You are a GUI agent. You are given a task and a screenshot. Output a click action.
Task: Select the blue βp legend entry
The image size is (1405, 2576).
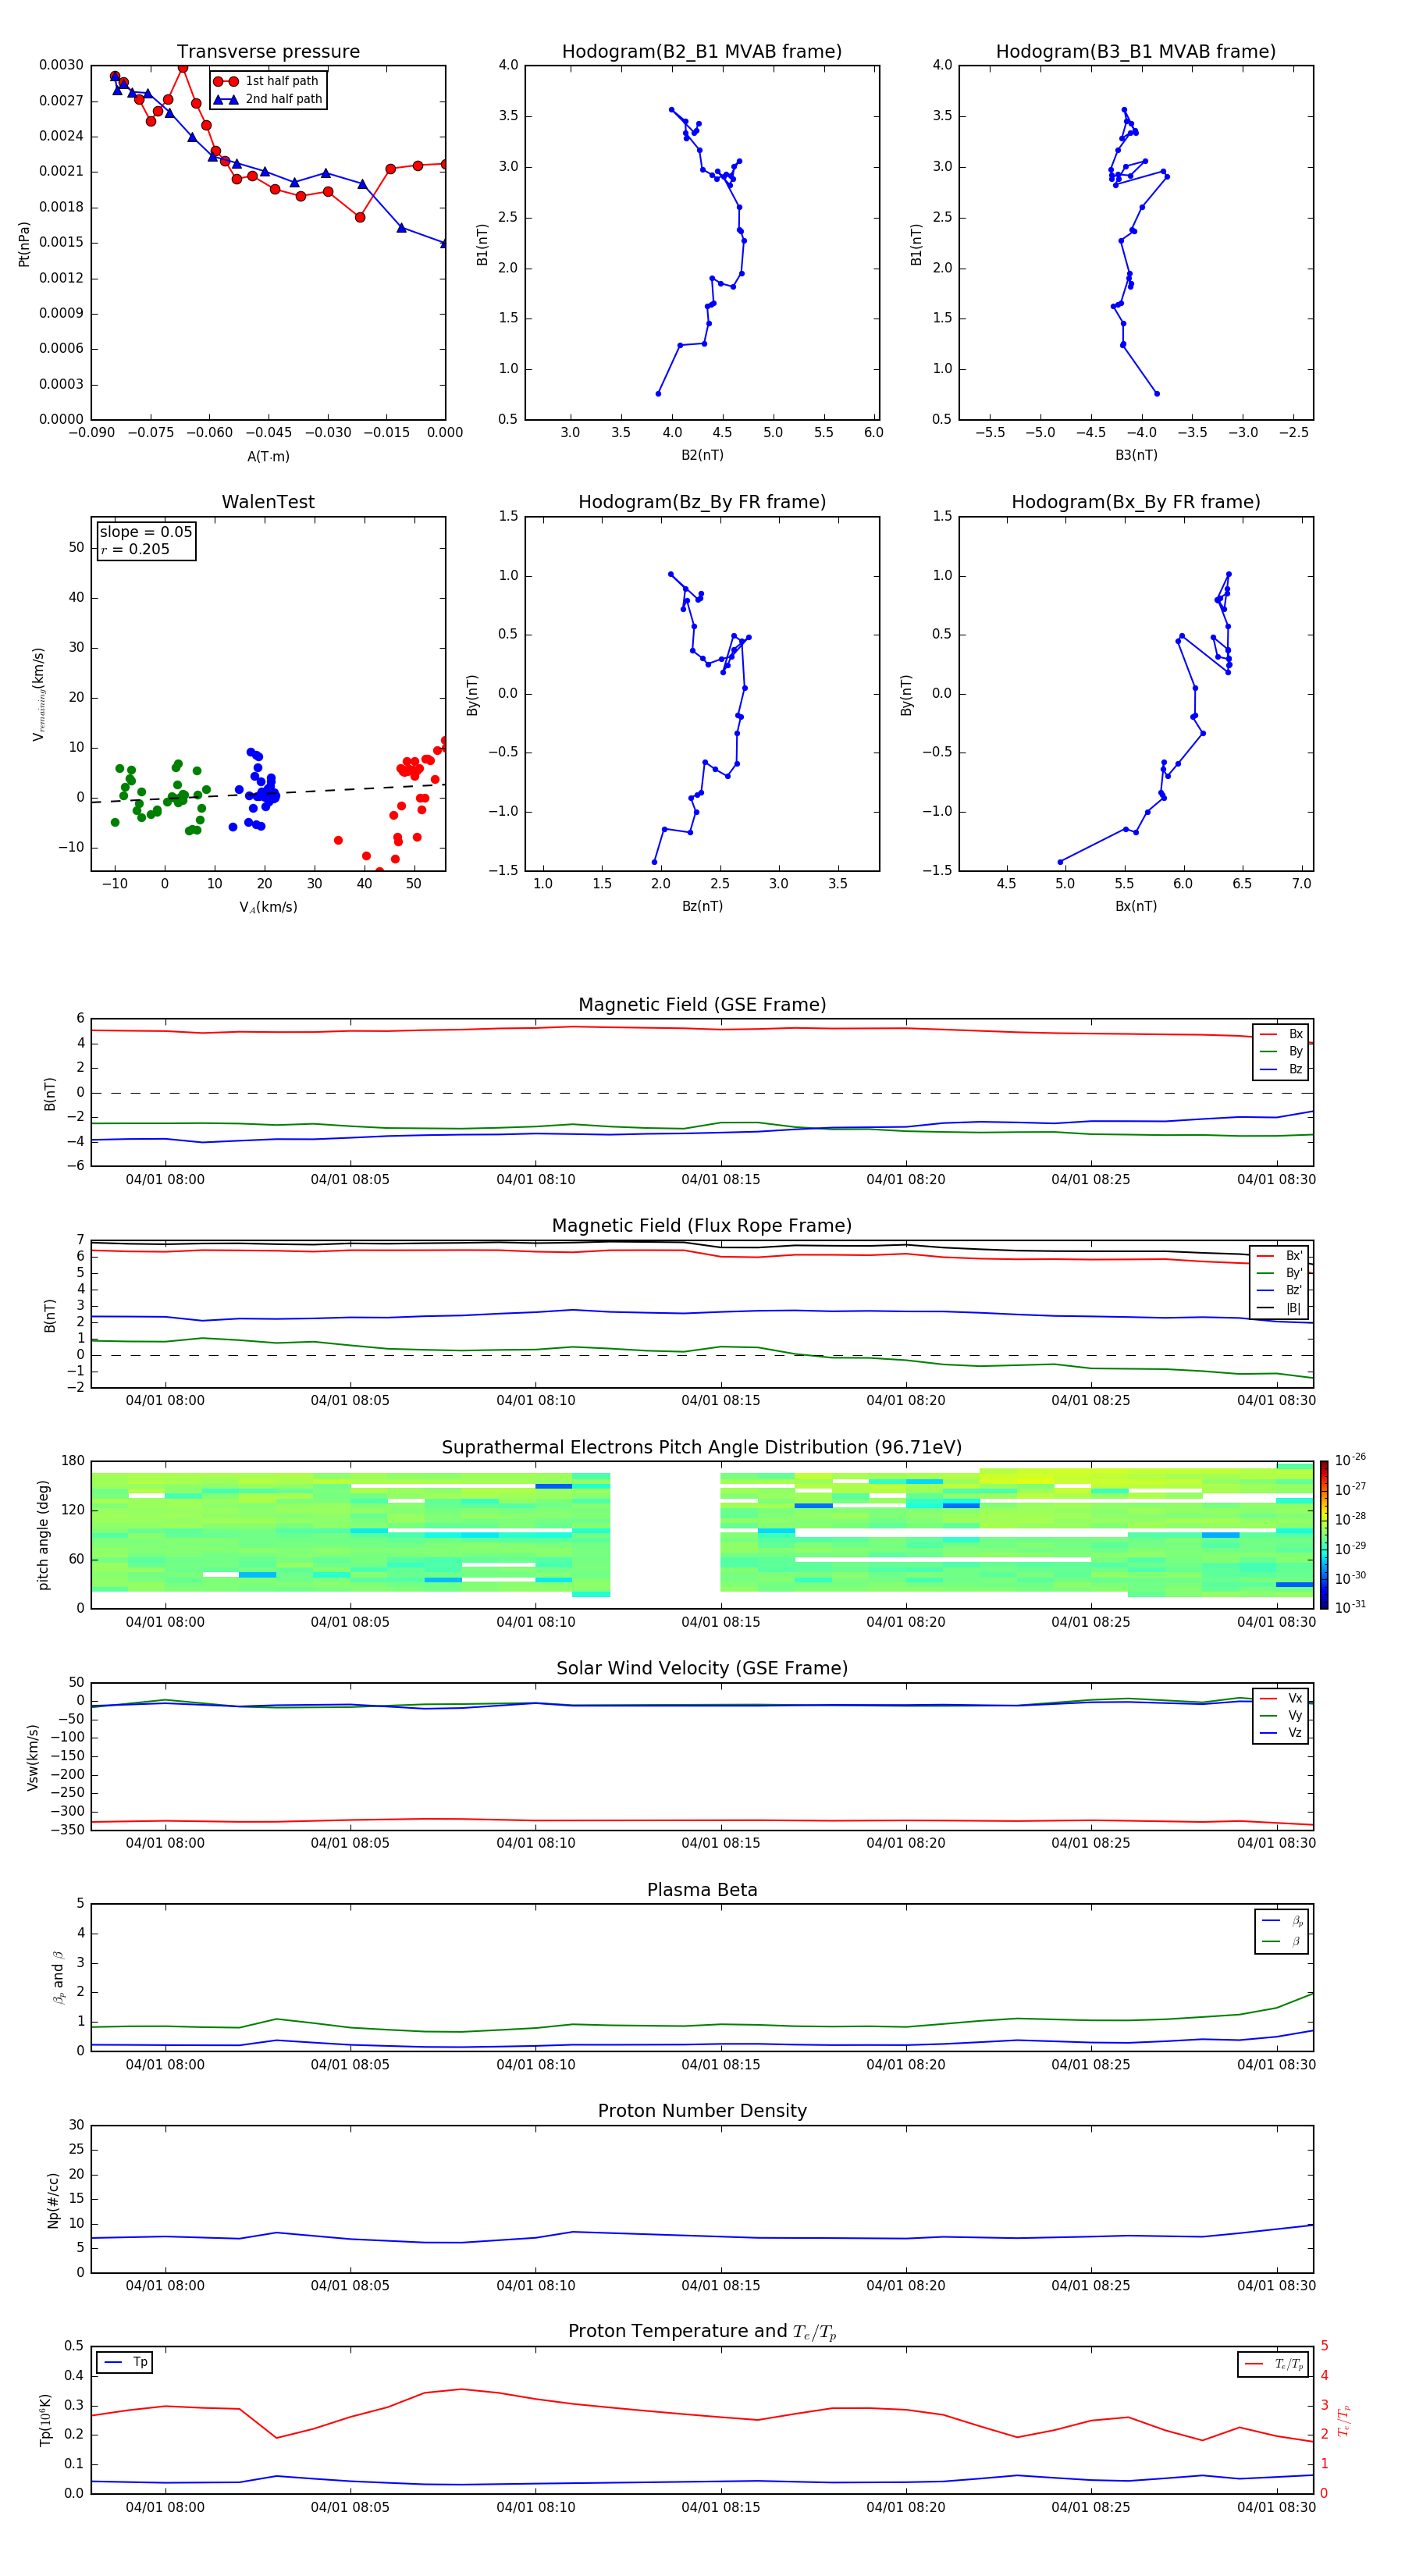coord(1282,1921)
